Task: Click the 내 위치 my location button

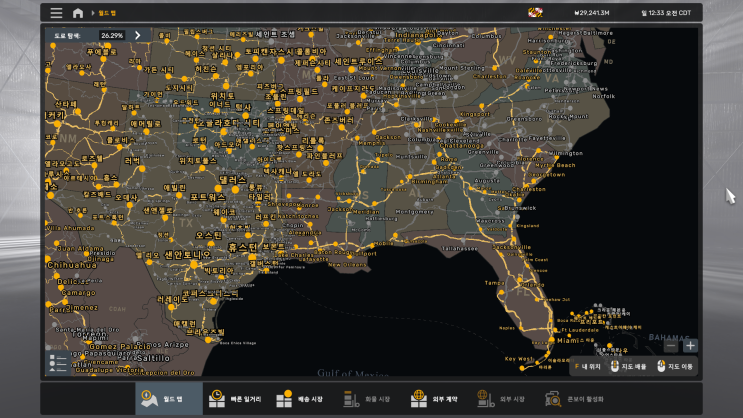Action: [x=588, y=366]
